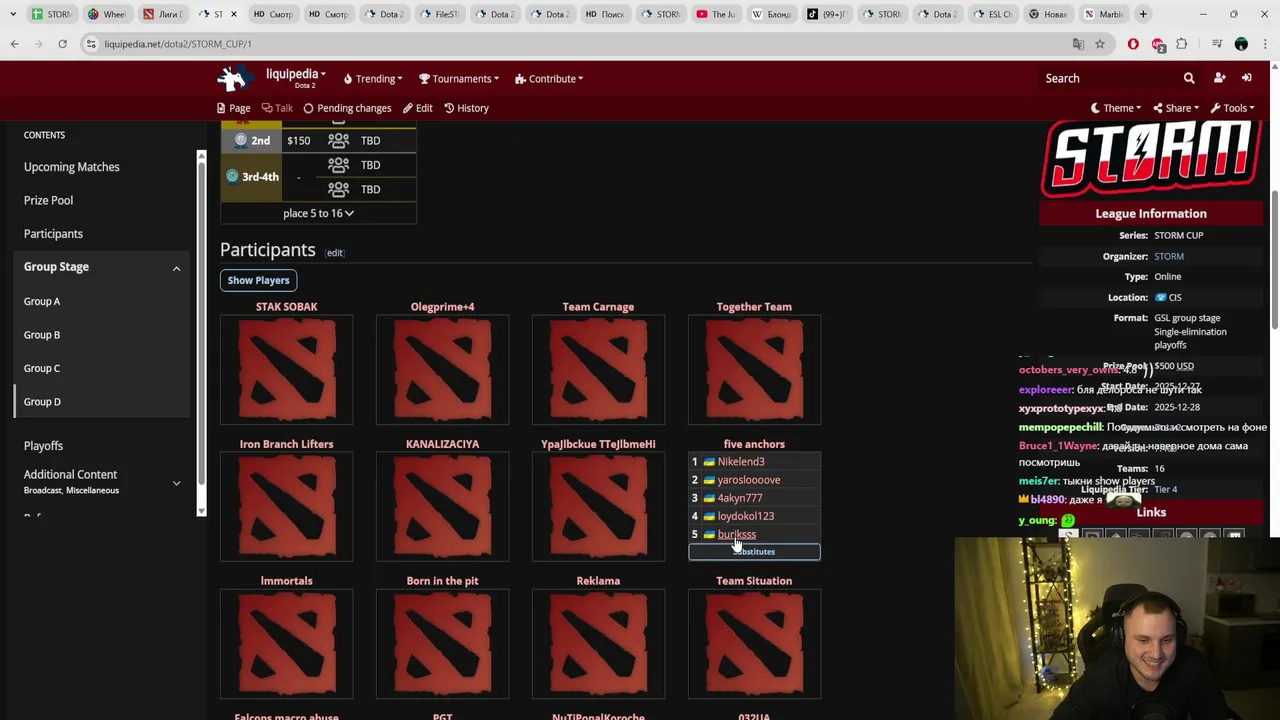This screenshot has height=720, width=1280.
Task: Expand place 5 to 16 rows
Action: pyautogui.click(x=318, y=213)
